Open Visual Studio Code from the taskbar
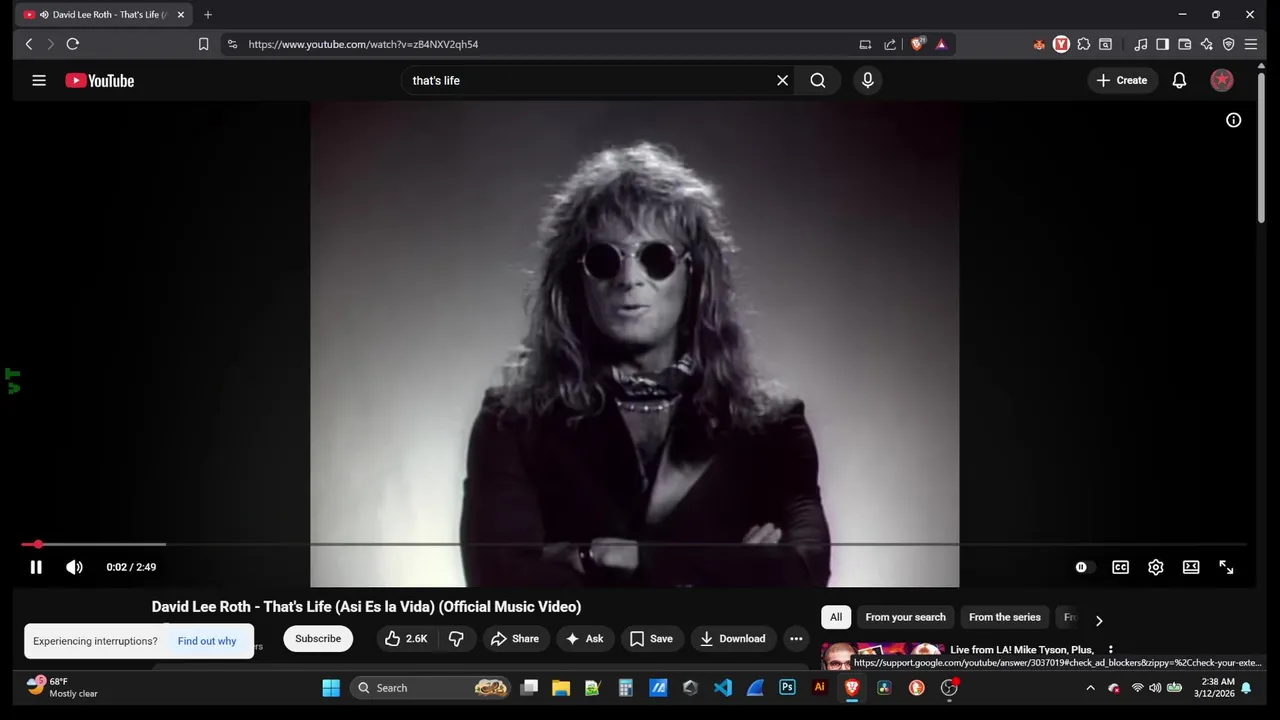 point(723,688)
